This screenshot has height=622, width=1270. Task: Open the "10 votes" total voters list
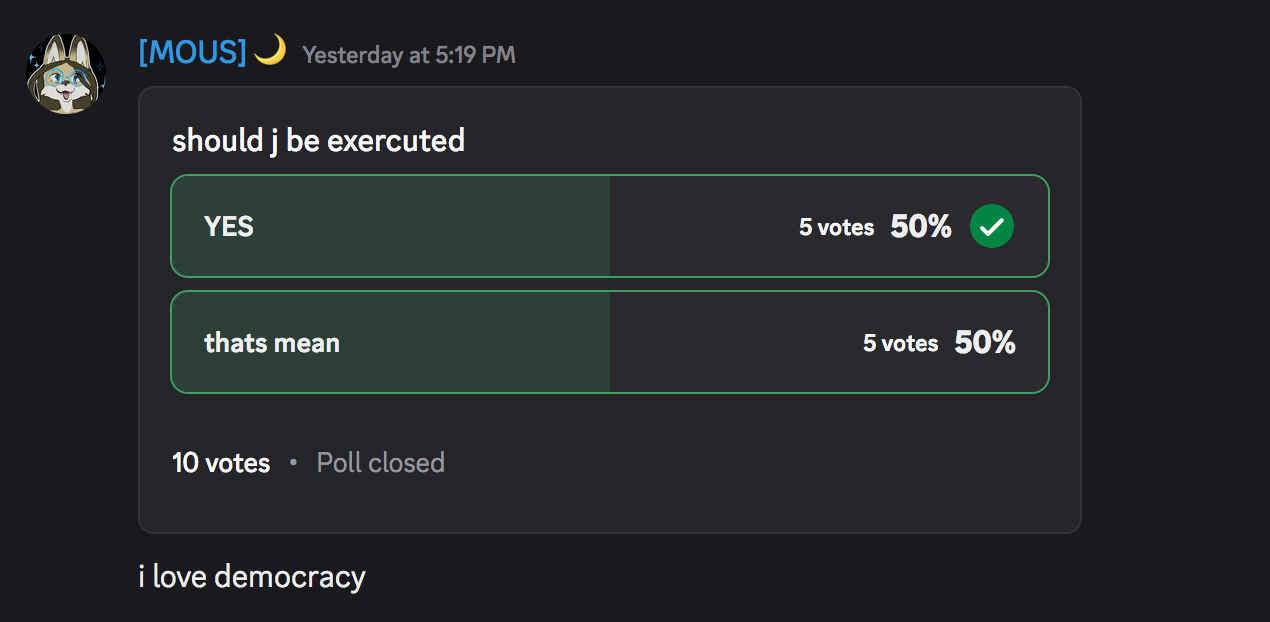221,463
